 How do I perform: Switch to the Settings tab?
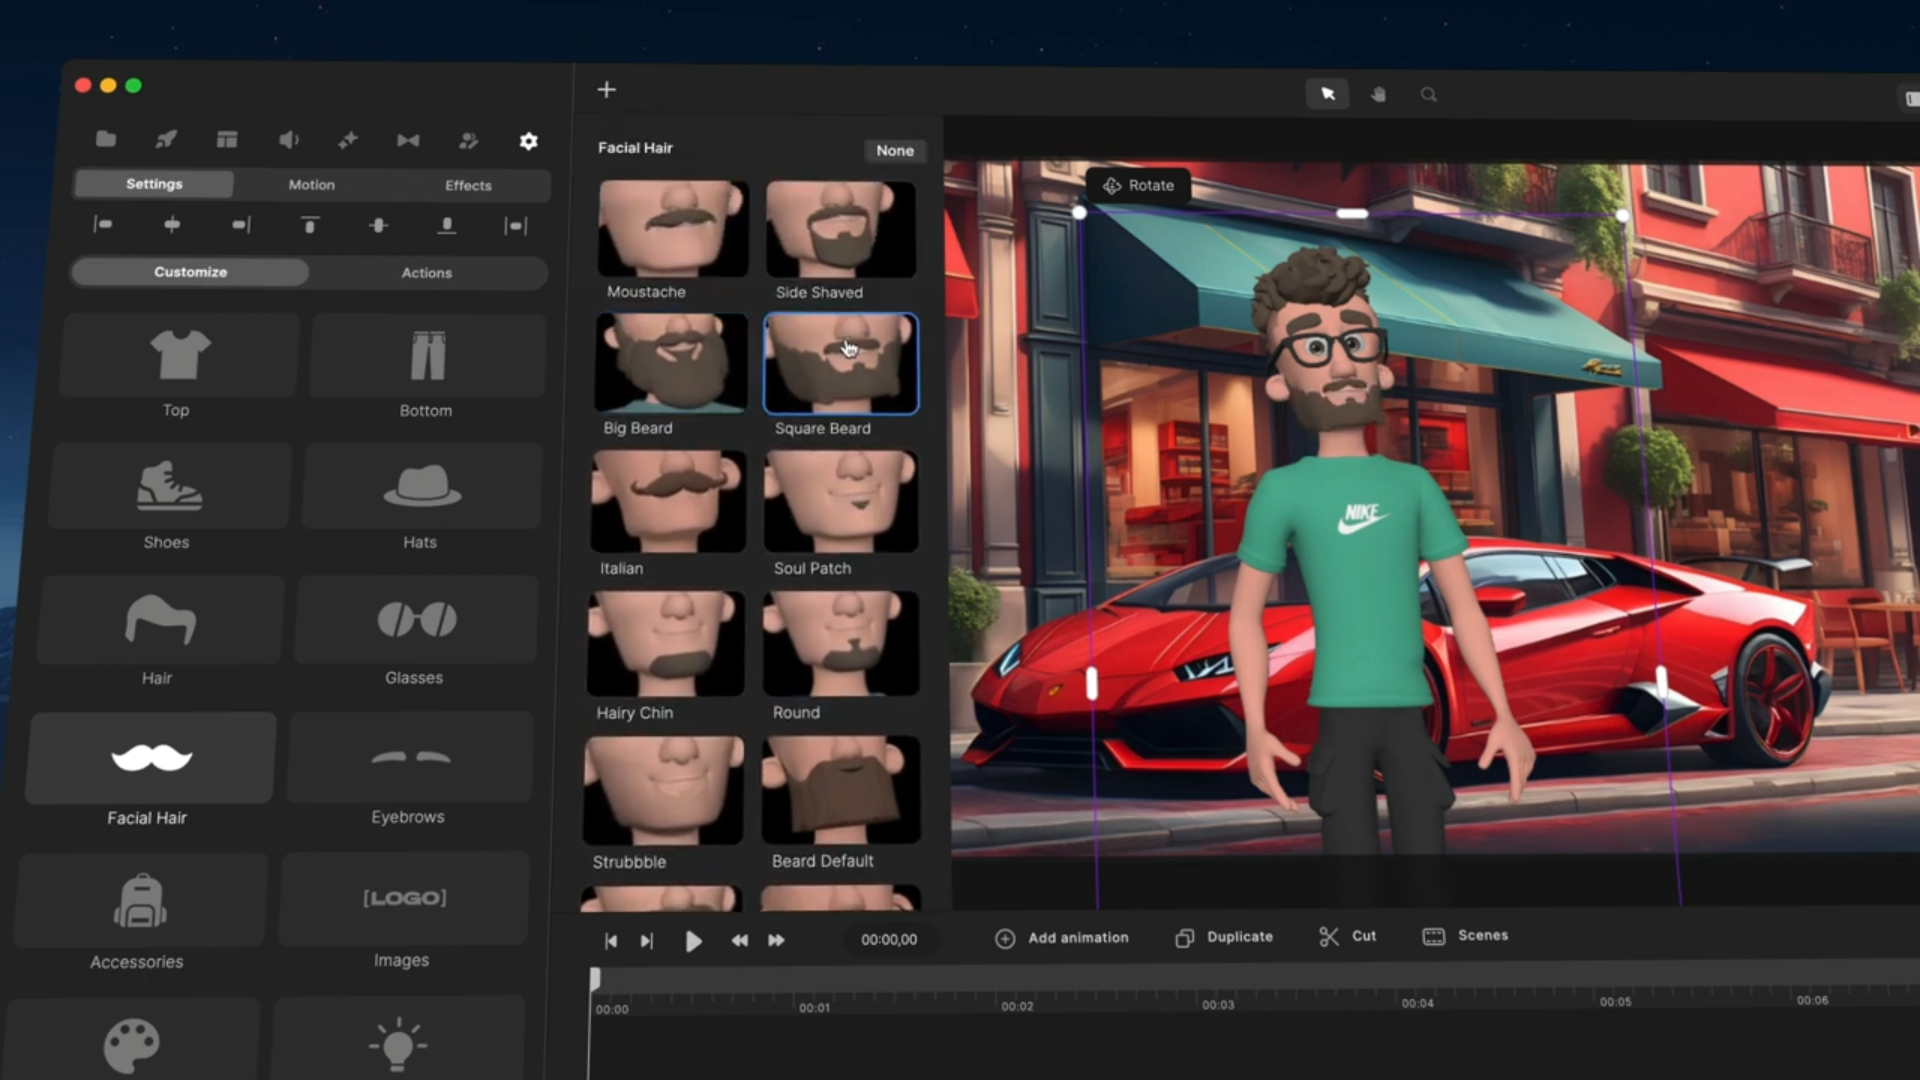154,184
